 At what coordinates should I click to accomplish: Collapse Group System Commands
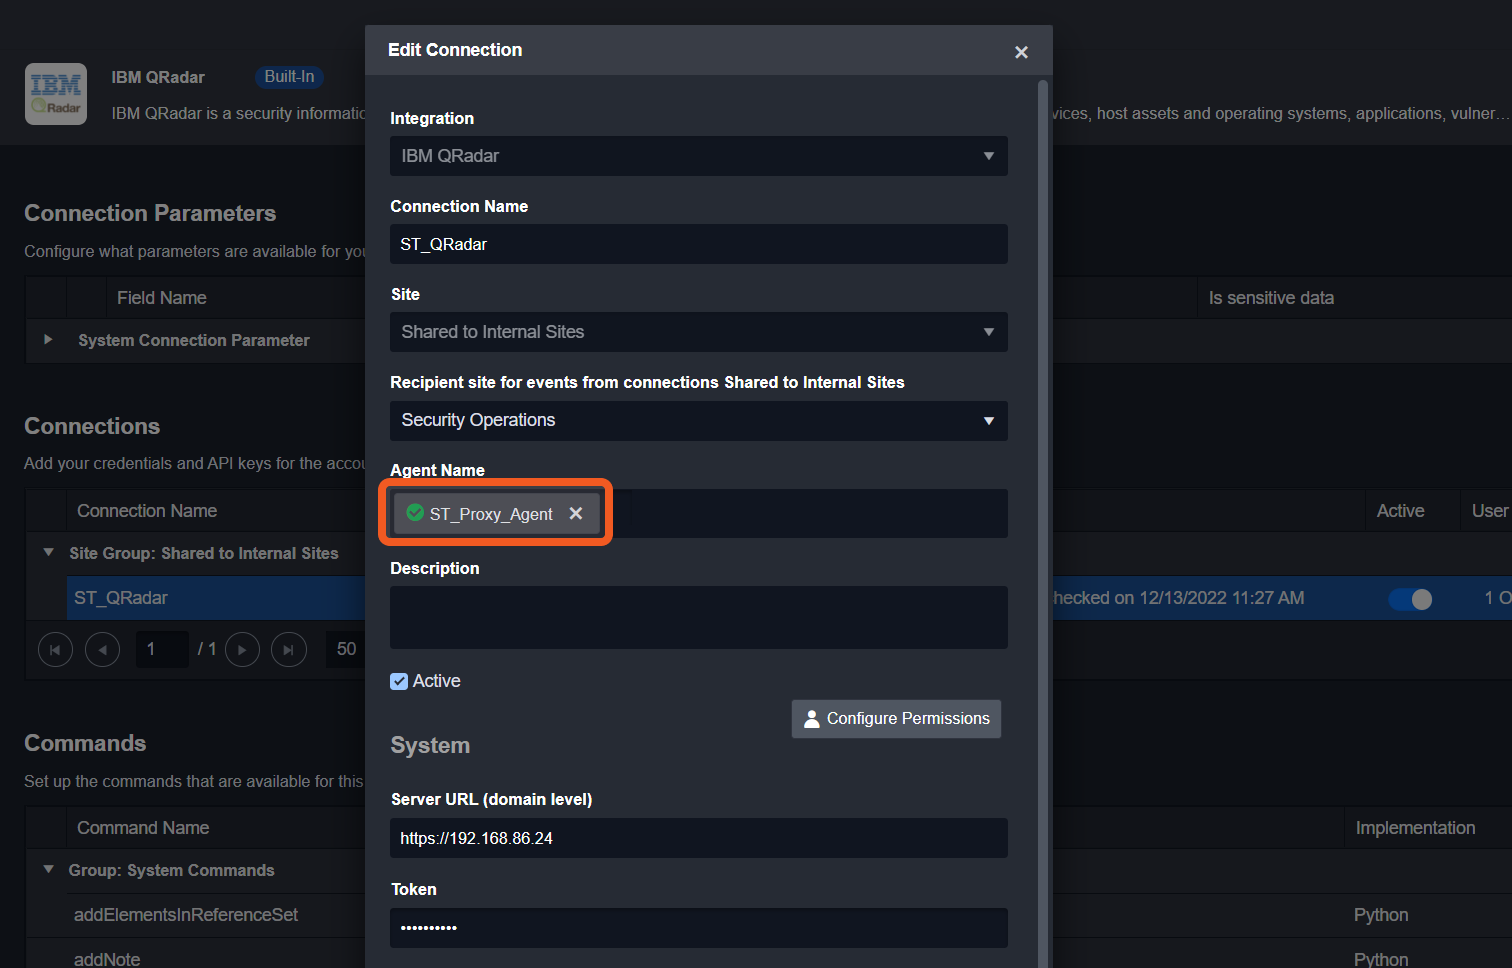(x=48, y=870)
